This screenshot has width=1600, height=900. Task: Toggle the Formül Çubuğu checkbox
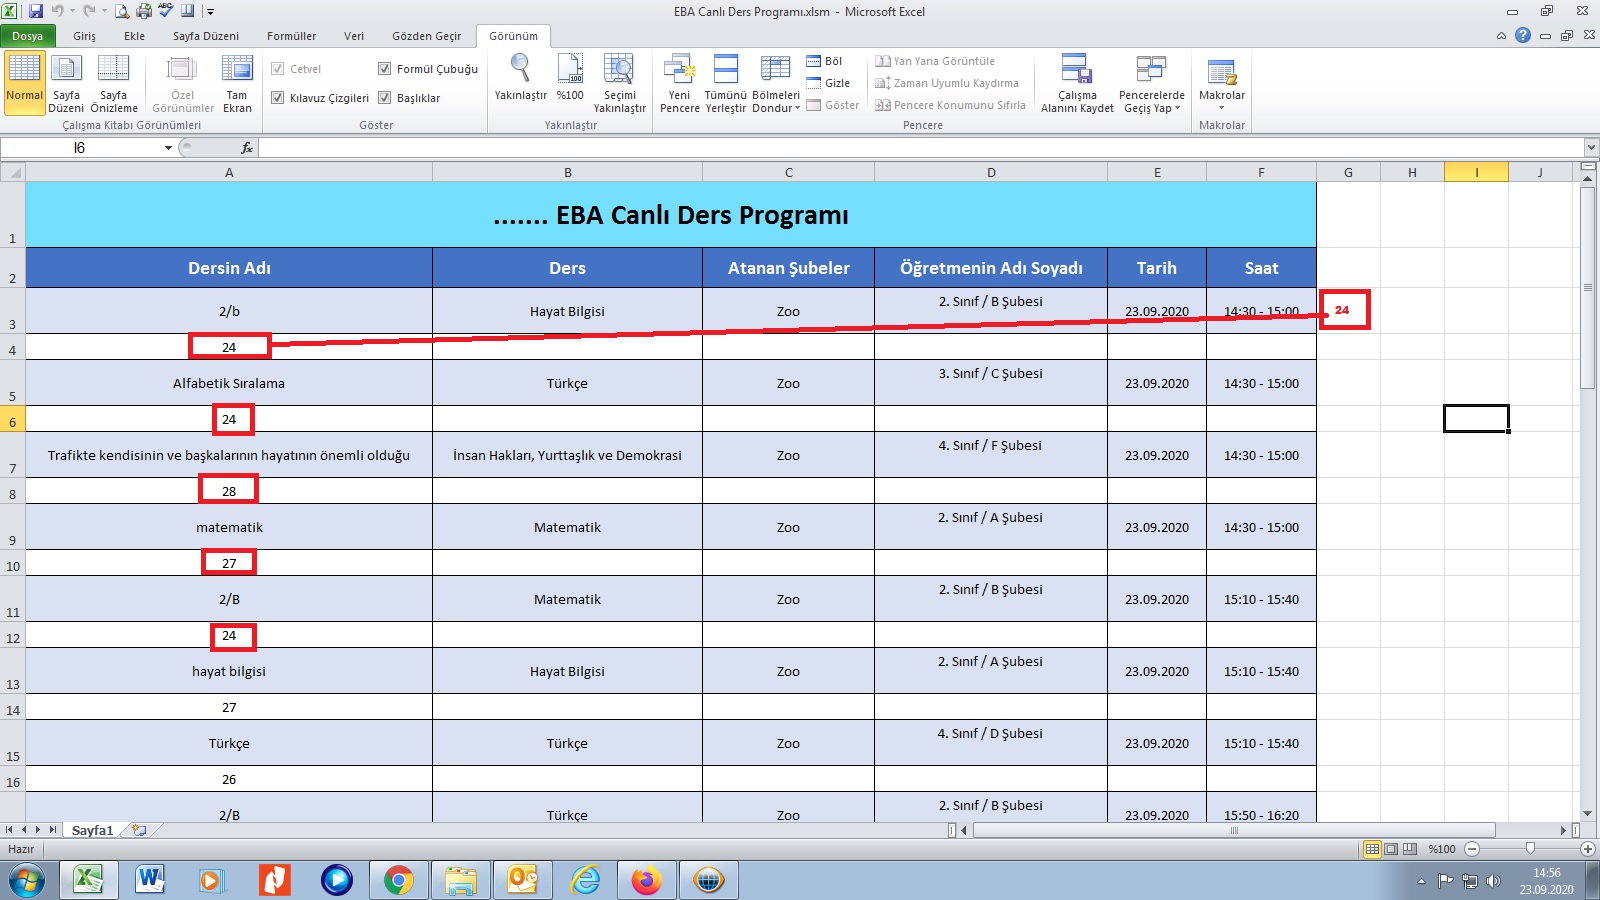(384, 69)
